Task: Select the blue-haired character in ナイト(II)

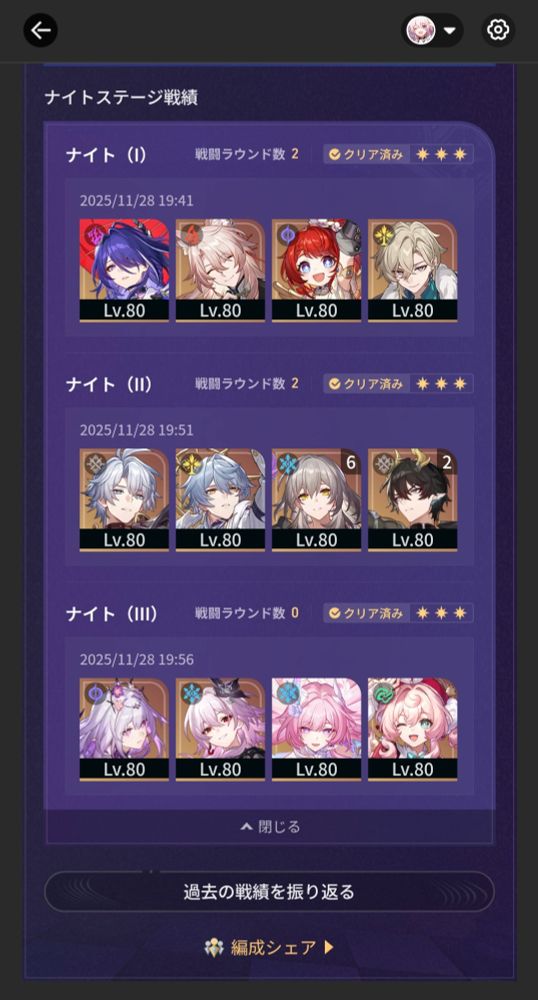Action: pos(221,500)
